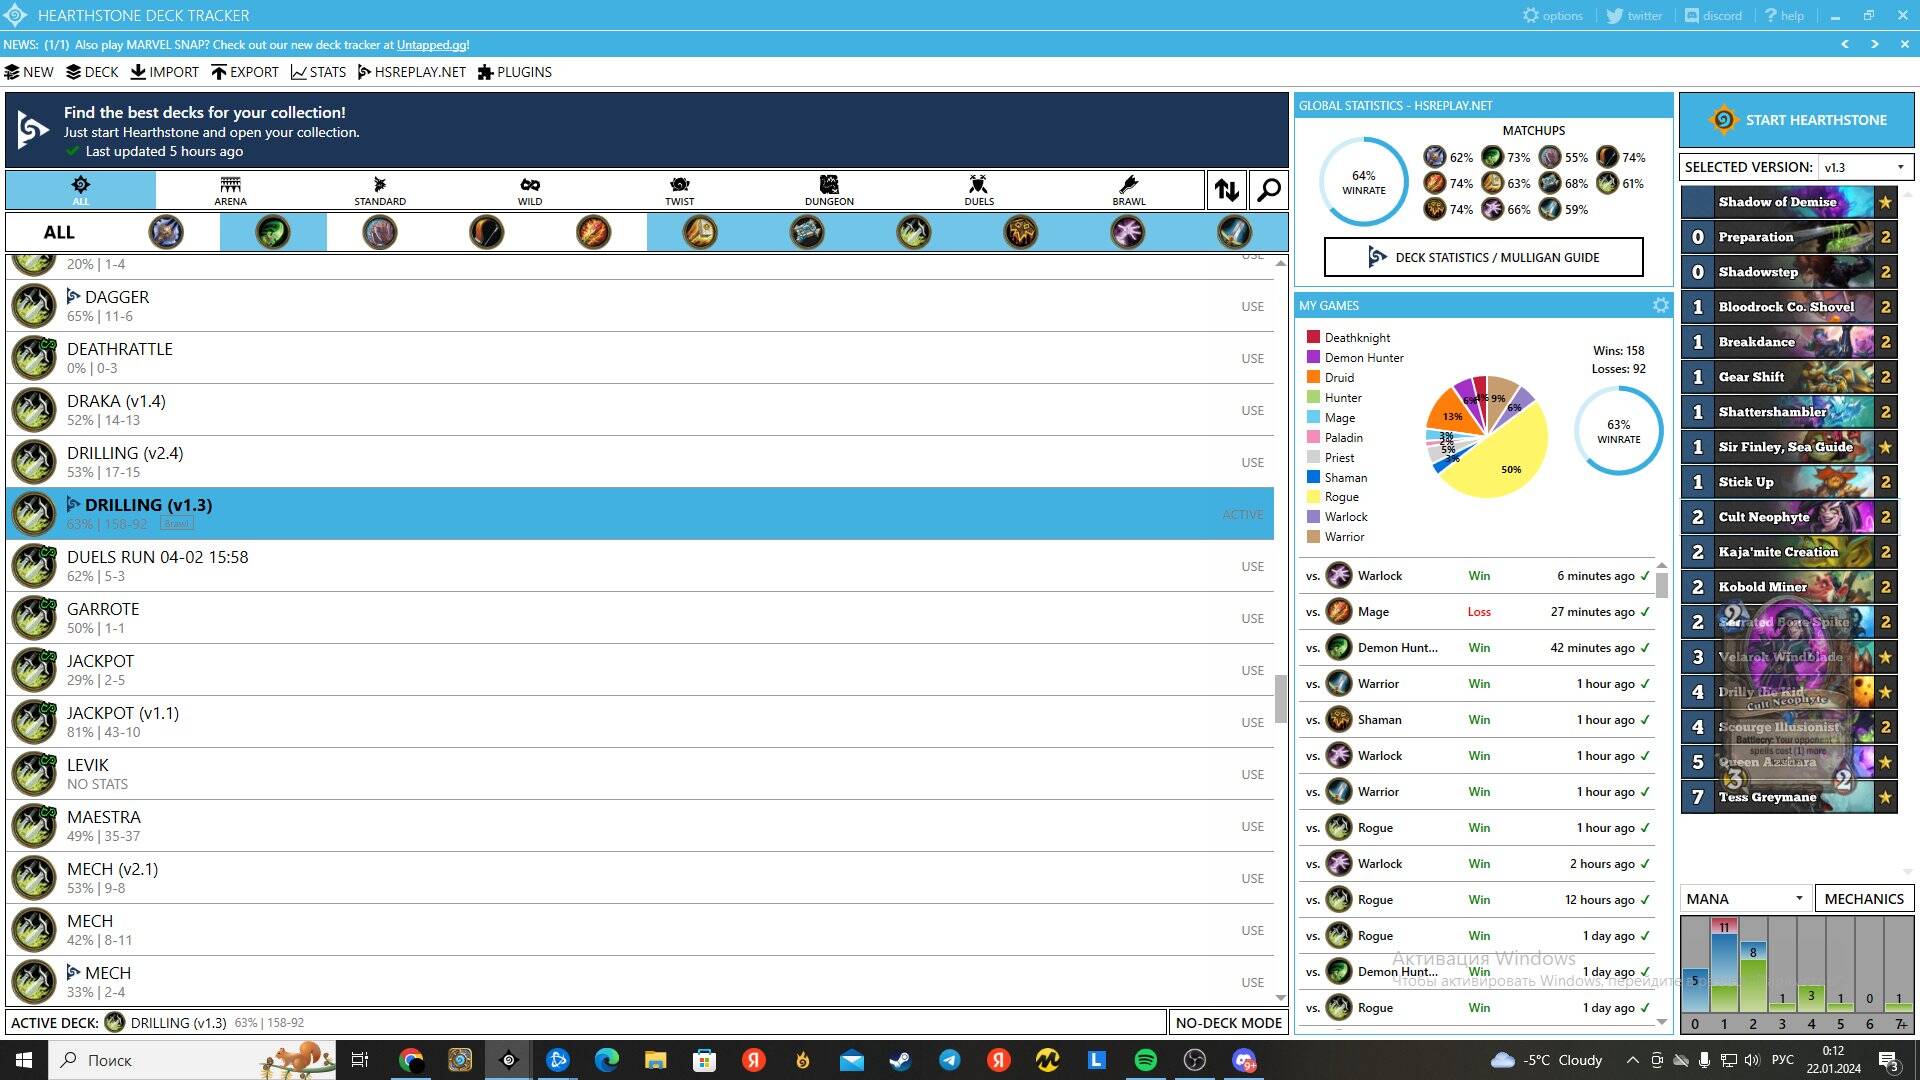Toggle the Warrior class filter icon
This screenshot has width=1920, height=1080.
click(x=1234, y=232)
